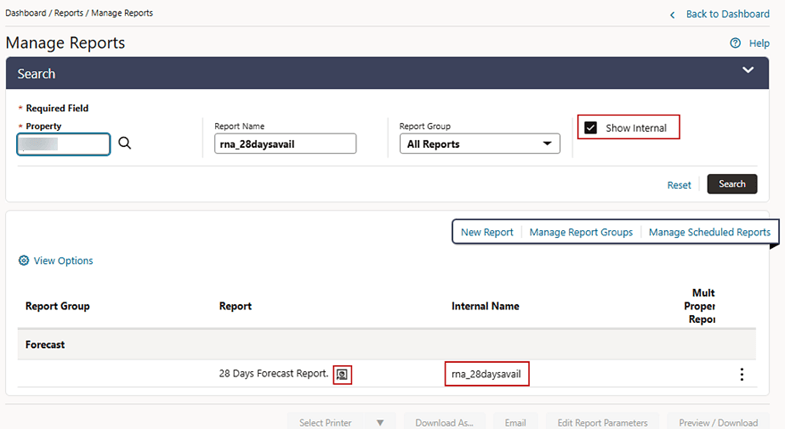Collapse the Search panel chevron
Screen dimensions: 785x429
click(x=748, y=70)
